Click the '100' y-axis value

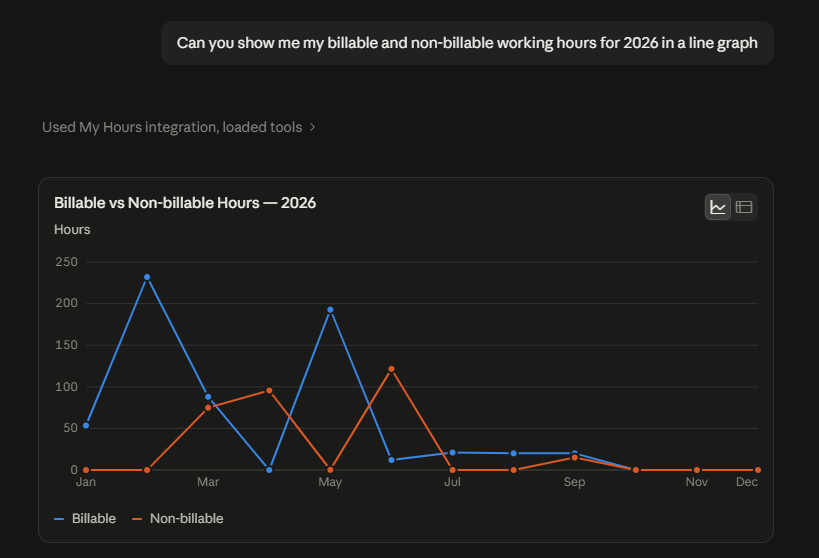coord(66,387)
